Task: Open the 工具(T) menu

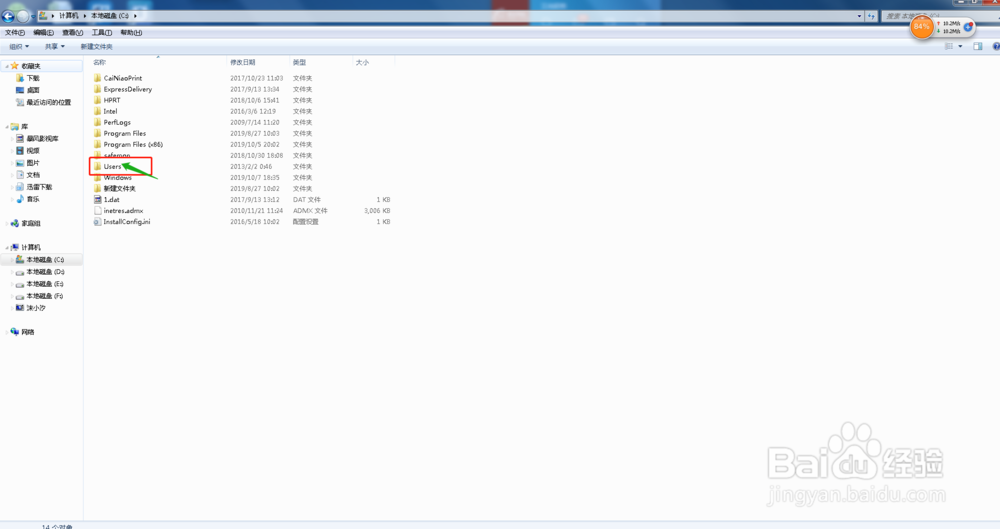Action: point(101,33)
